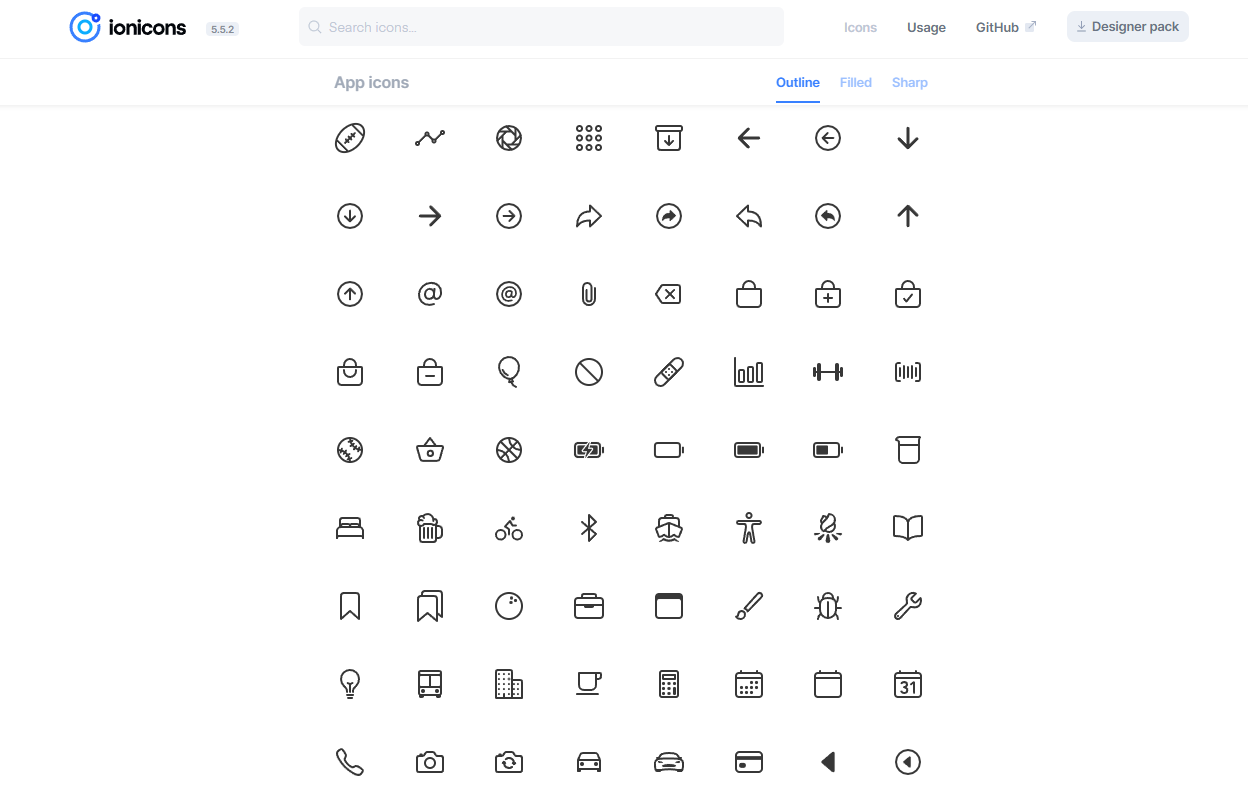Choose the calculator icon
This screenshot has height=806, width=1248.
tap(669, 684)
